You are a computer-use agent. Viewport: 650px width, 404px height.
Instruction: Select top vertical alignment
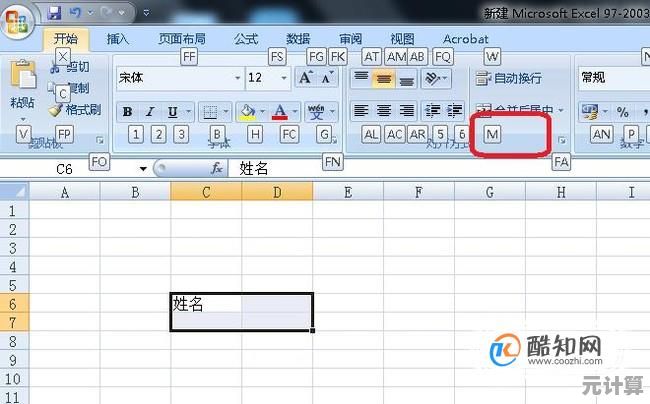(361, 77)
